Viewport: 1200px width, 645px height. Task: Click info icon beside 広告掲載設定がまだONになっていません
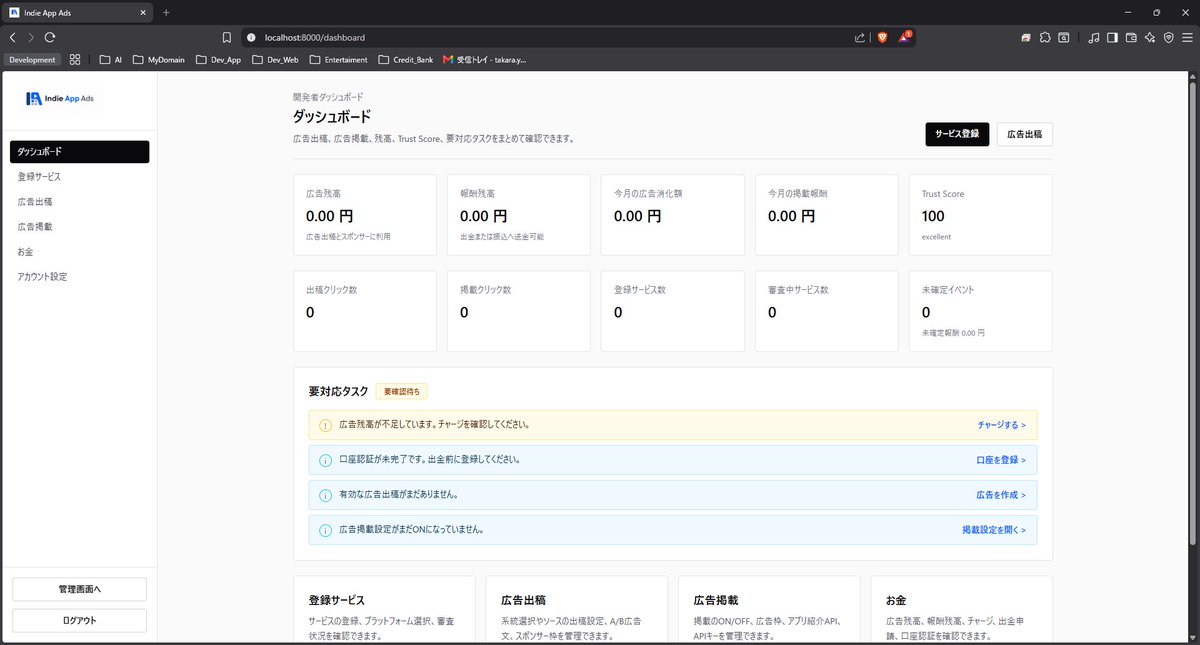pos(325,530)
